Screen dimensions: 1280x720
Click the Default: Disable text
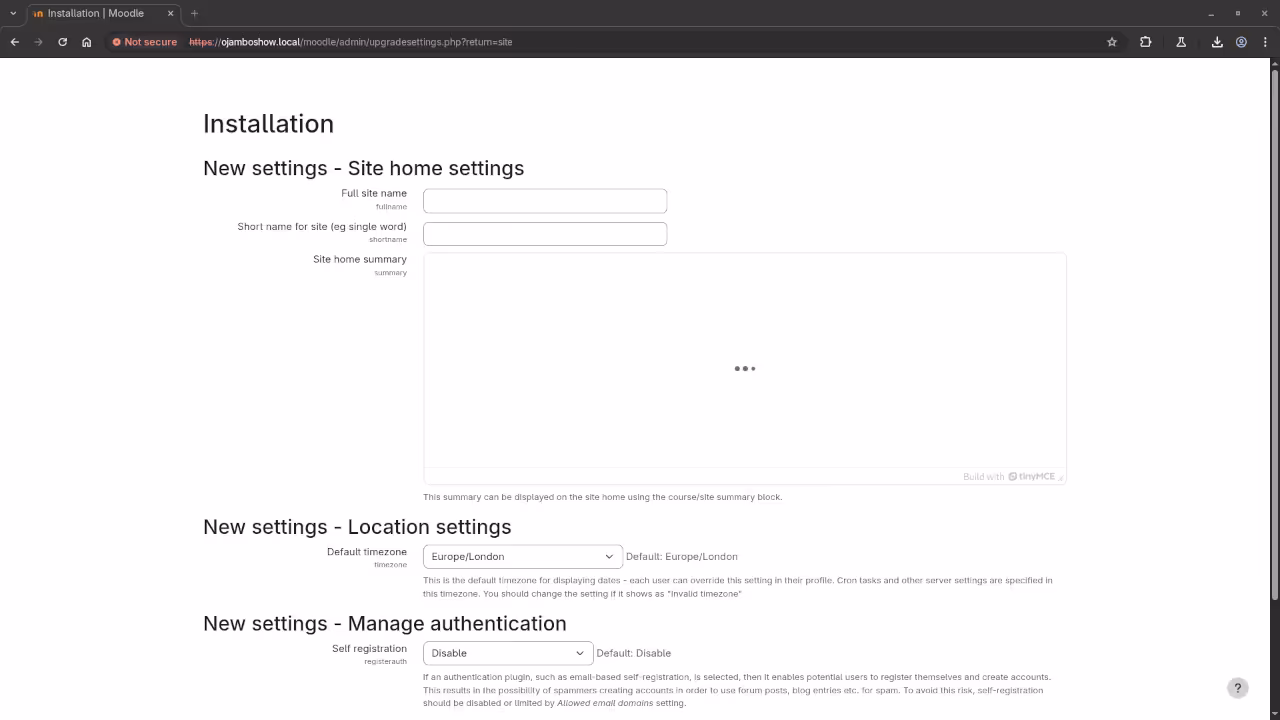[634, 653]
